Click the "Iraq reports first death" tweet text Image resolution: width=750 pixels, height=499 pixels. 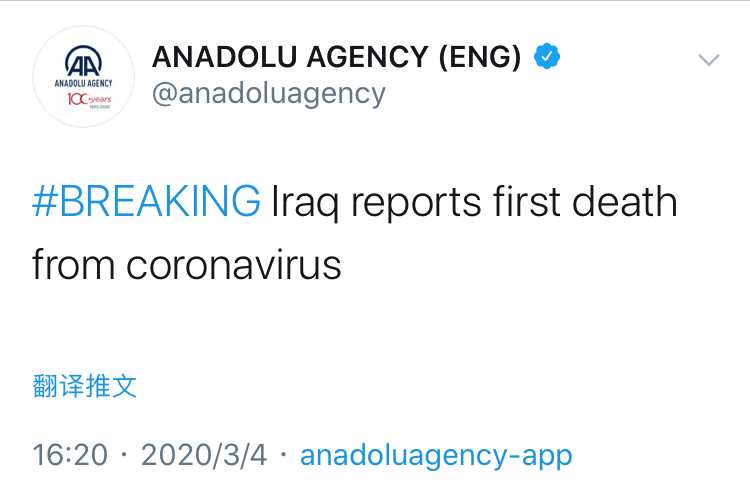pos(475,201)
